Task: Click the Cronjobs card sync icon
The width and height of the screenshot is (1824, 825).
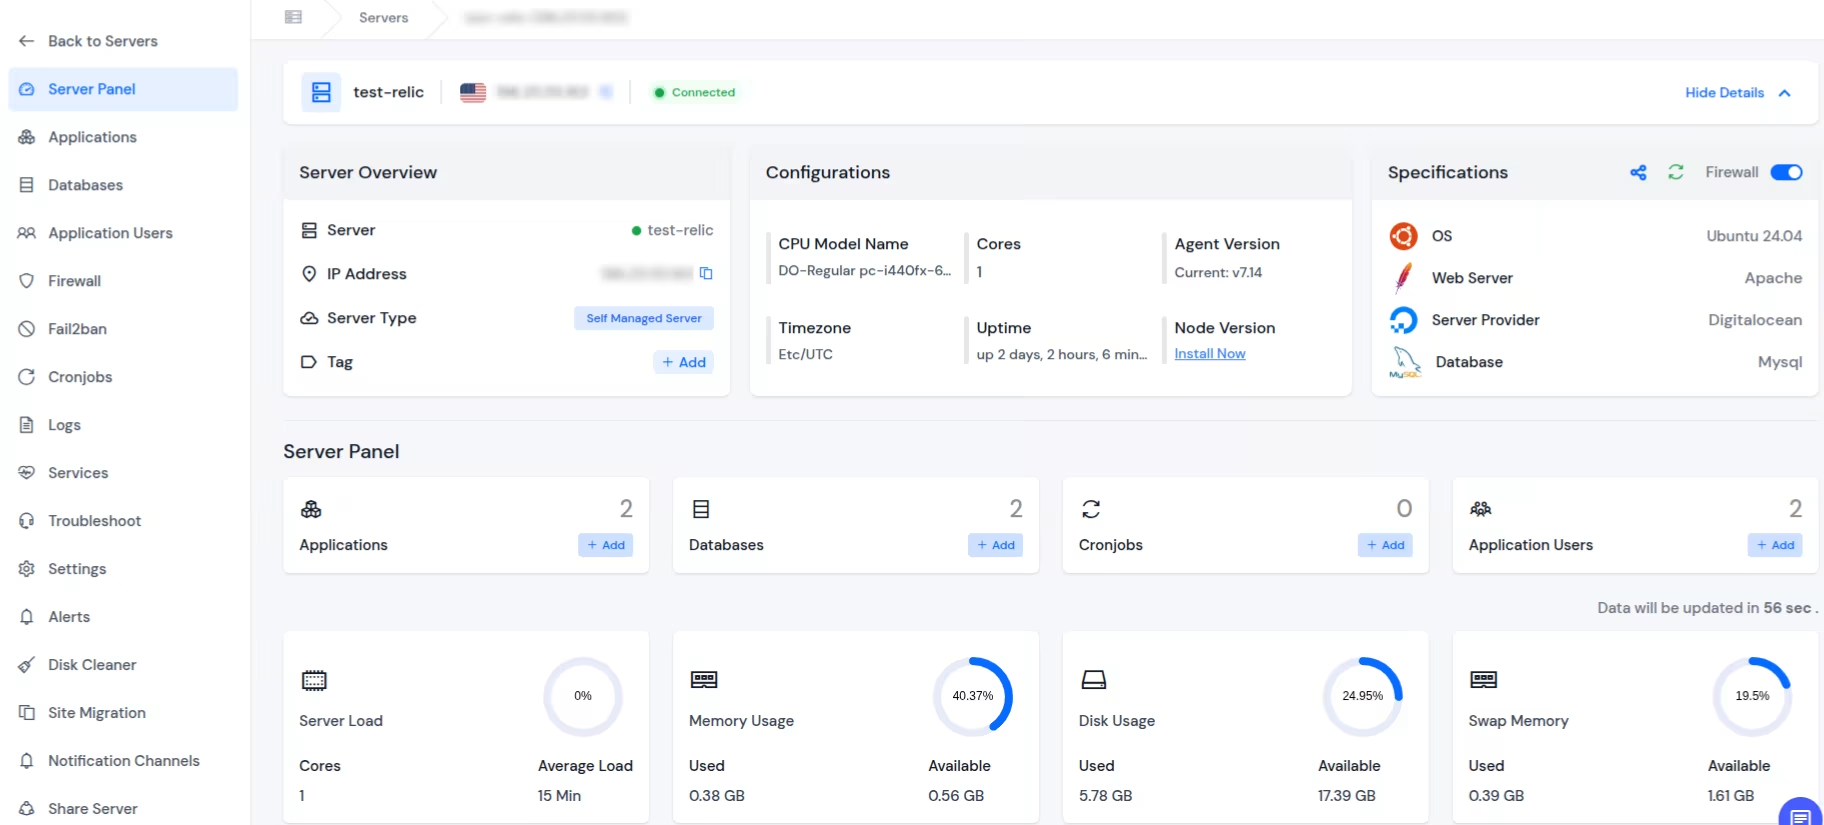Action: pyautogui.click(x=1091, y=510)
